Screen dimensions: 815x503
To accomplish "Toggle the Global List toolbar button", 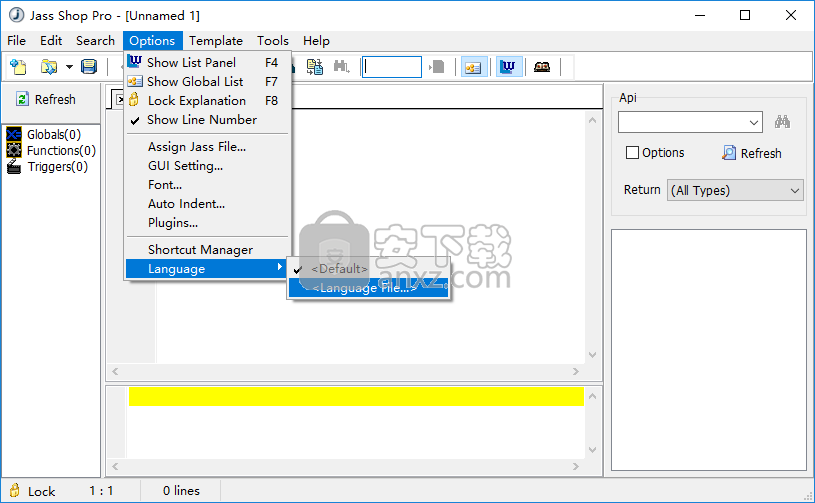I will [x=474, y=67].
